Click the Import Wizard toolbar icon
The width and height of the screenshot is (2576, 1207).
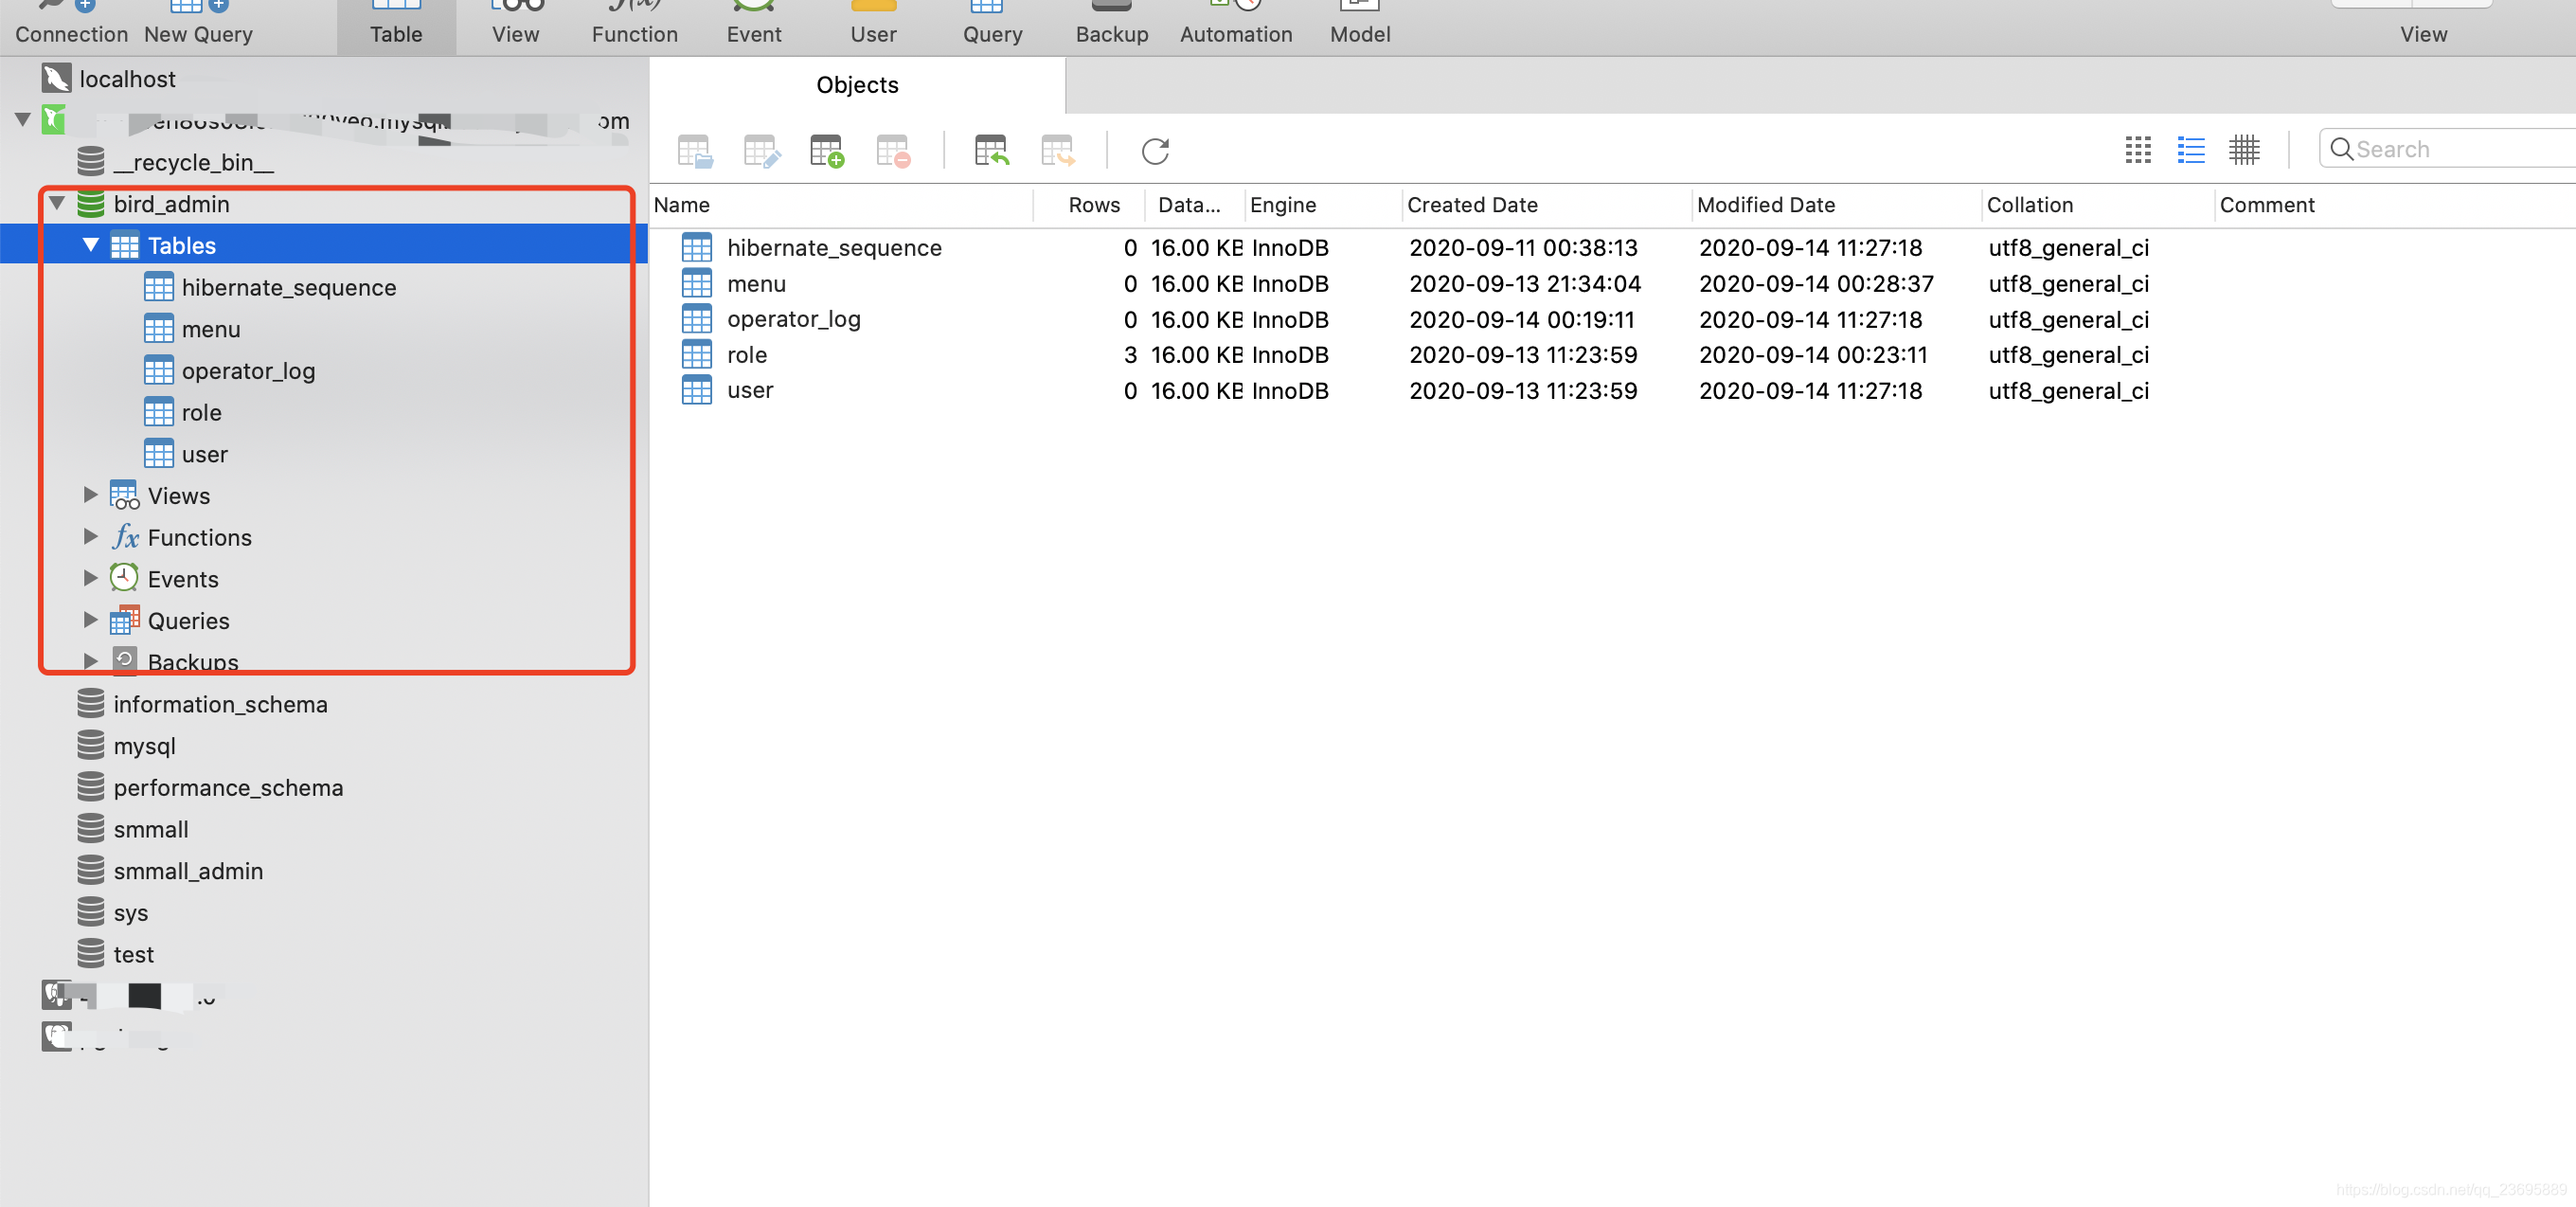click(991, 151)
